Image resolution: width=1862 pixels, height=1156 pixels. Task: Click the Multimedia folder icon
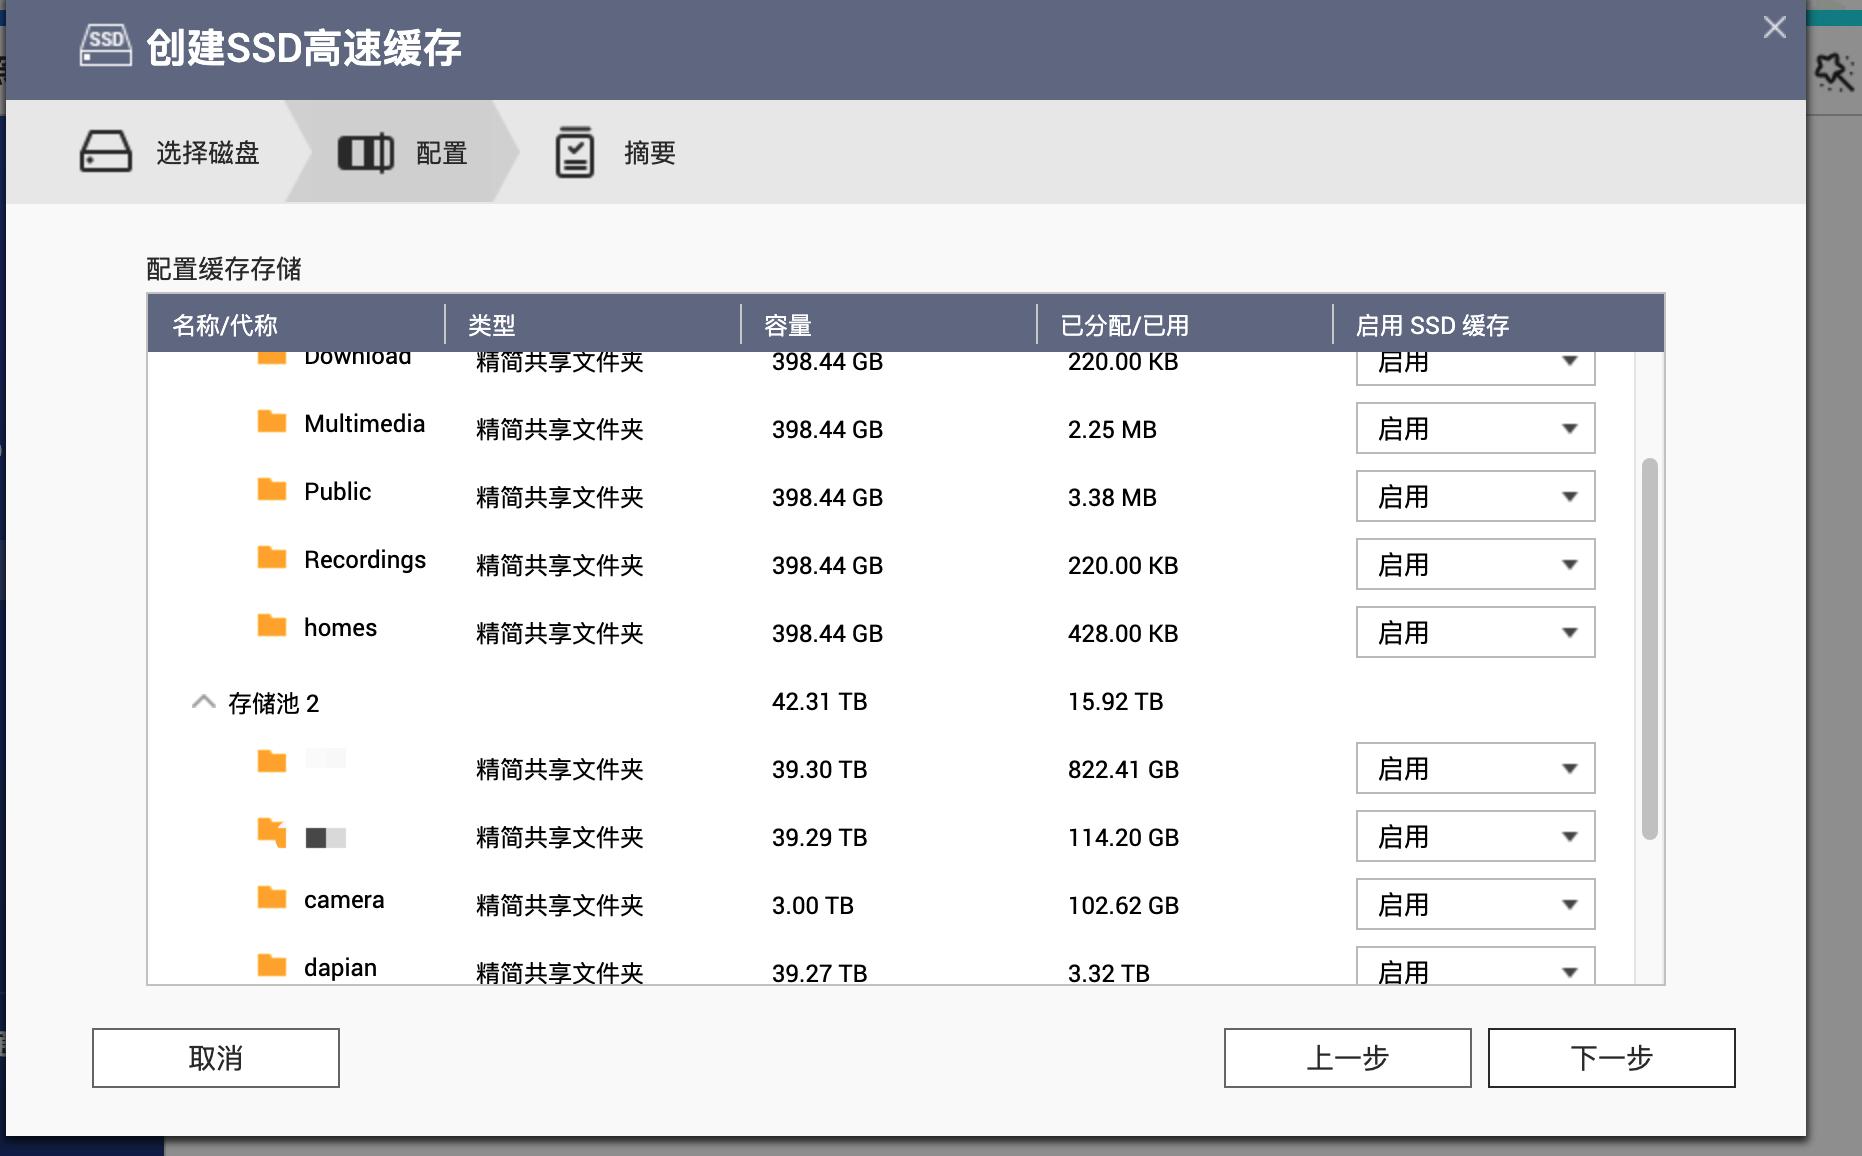[271, 423]
